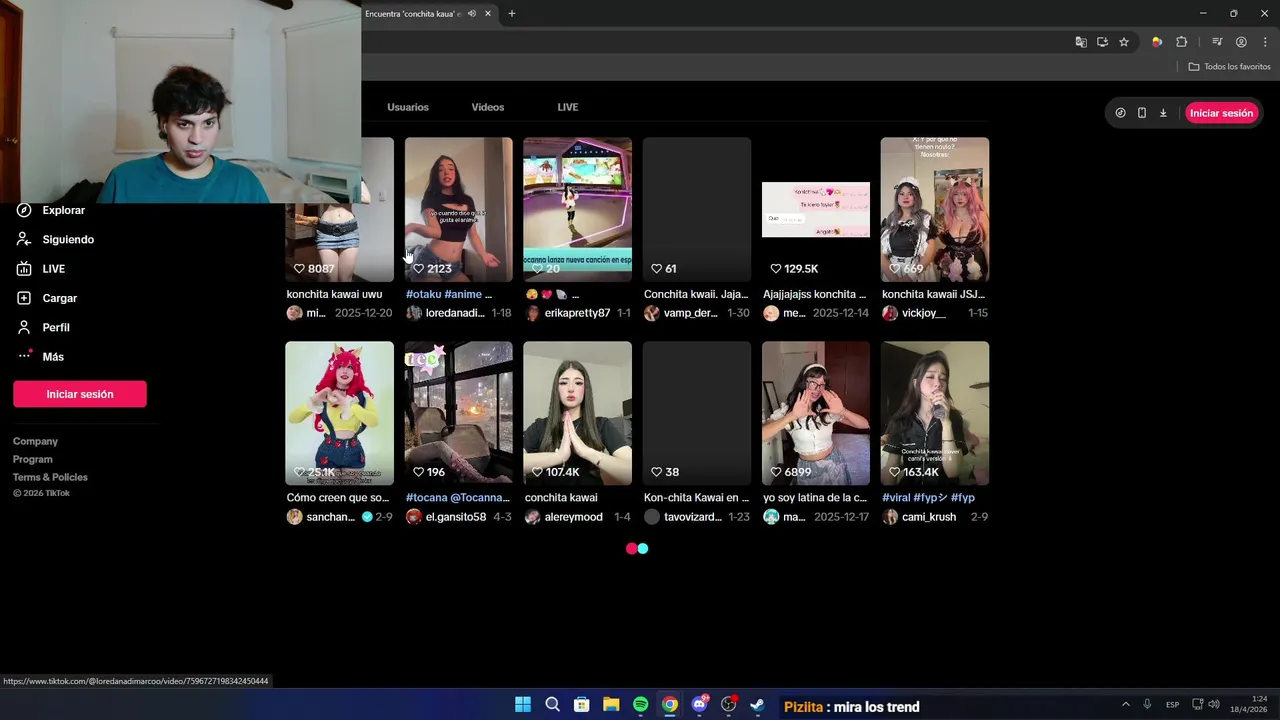Viewport: 1280px width, 720px height.
Task: Open the Chrome three-dot menu
Action: click(1264, 42)
